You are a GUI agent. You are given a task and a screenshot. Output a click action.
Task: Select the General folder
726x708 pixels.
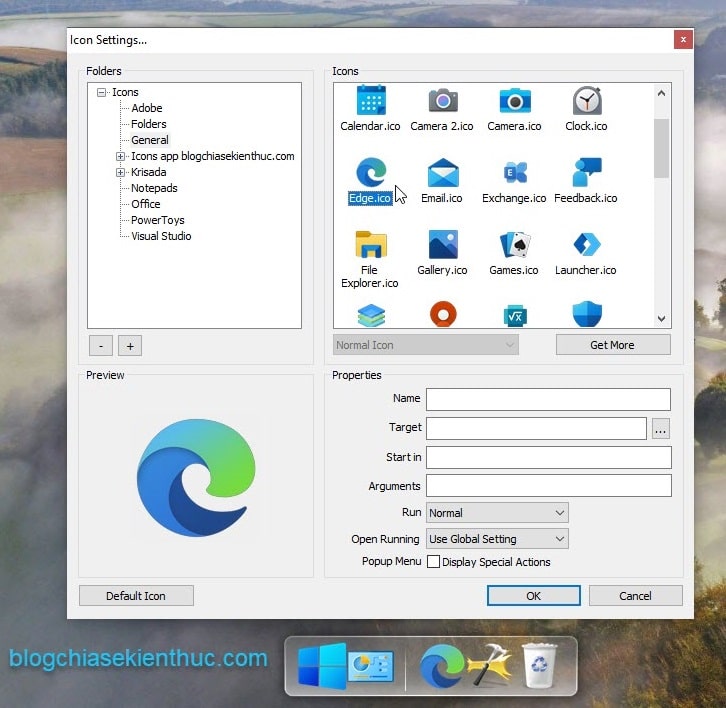(x=150, y=140)
